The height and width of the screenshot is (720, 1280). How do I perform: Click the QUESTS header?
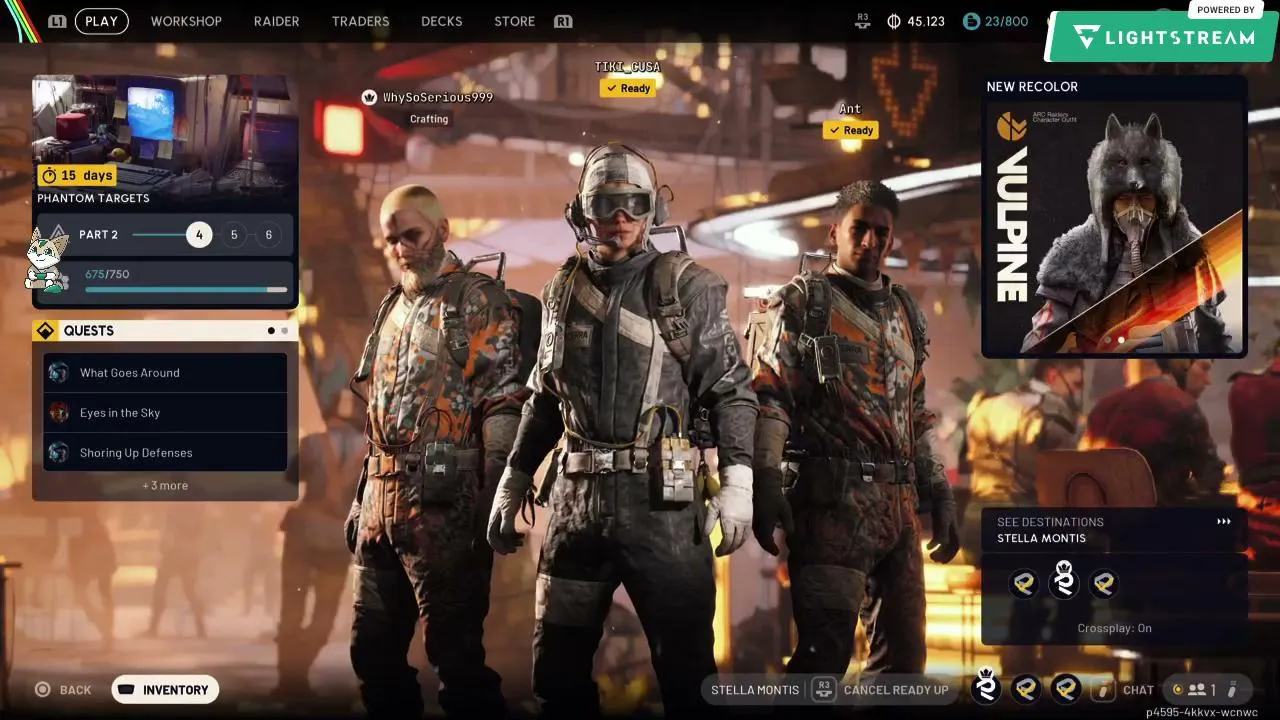89,331
